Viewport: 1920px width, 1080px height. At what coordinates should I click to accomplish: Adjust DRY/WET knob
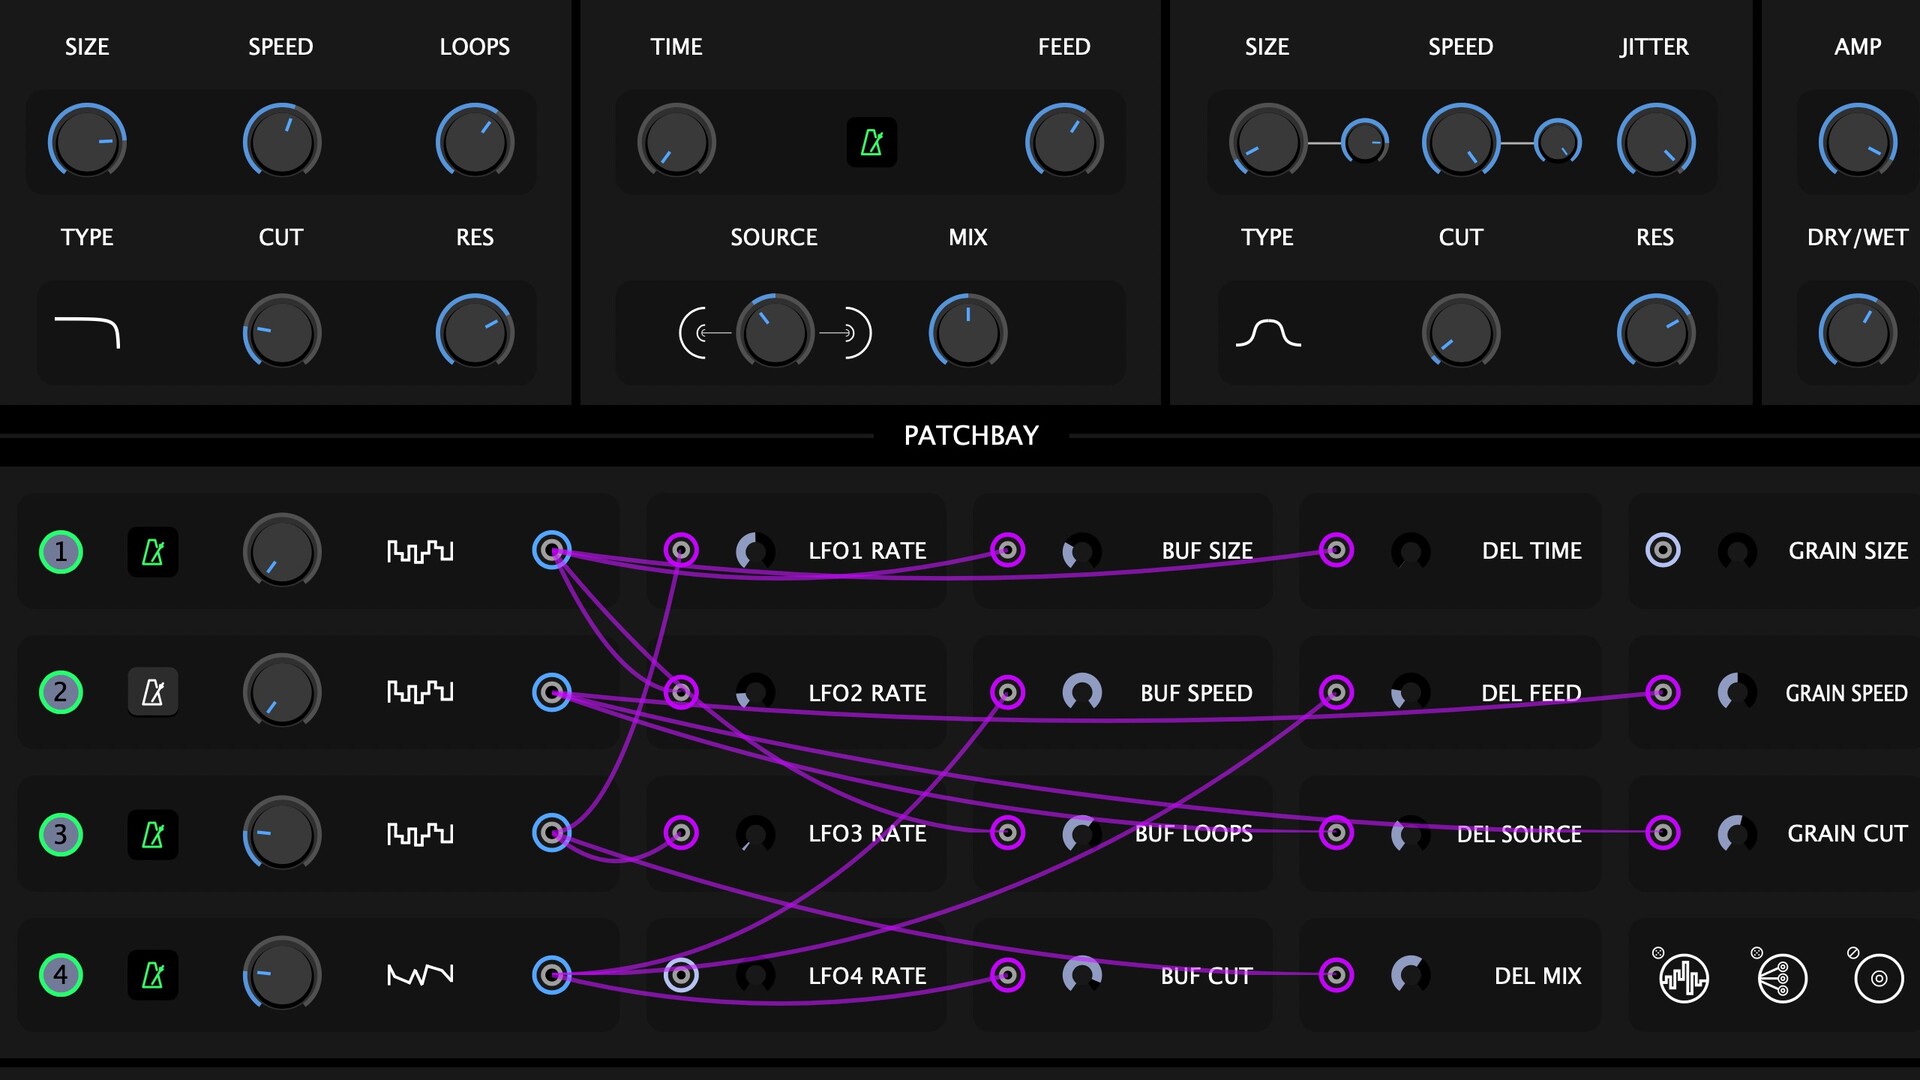click(x=1858, y=333)
